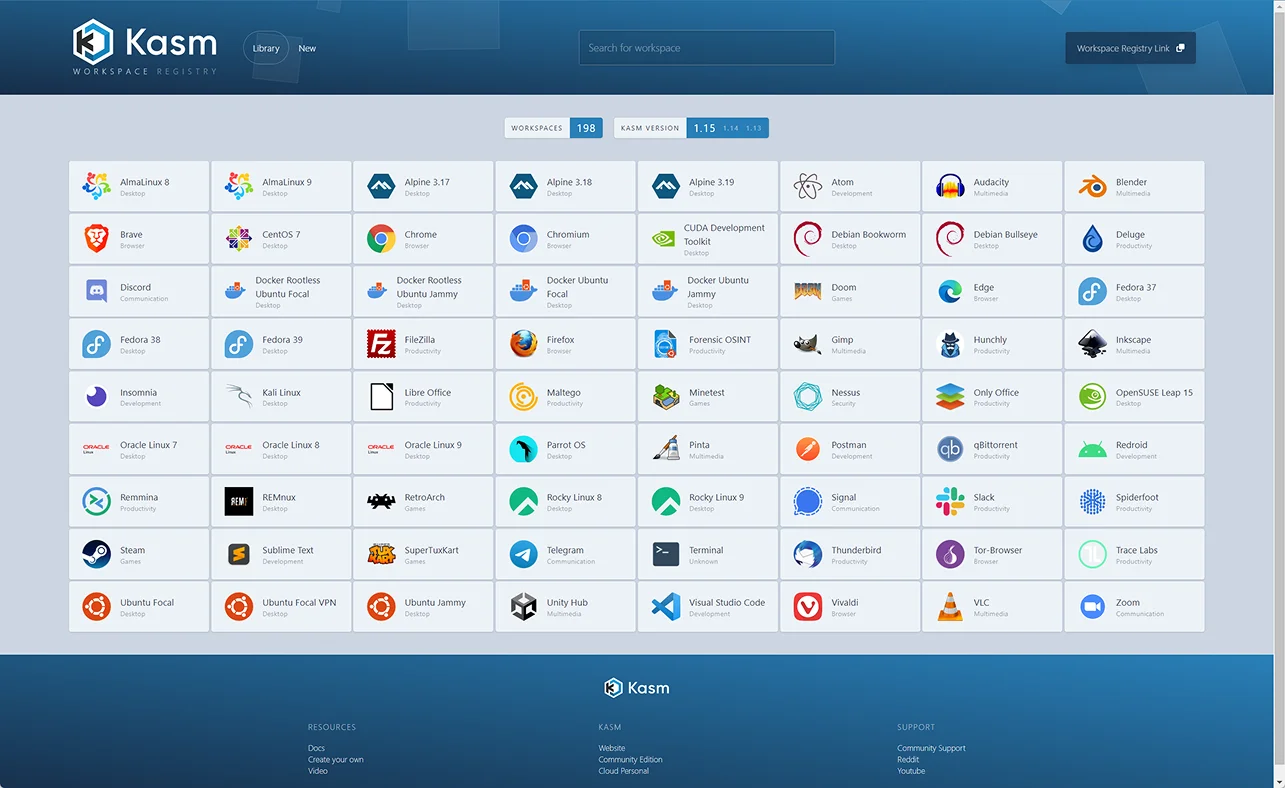Select the Steam games workspace
1285x788 pixels.
(x=138, y=553)
